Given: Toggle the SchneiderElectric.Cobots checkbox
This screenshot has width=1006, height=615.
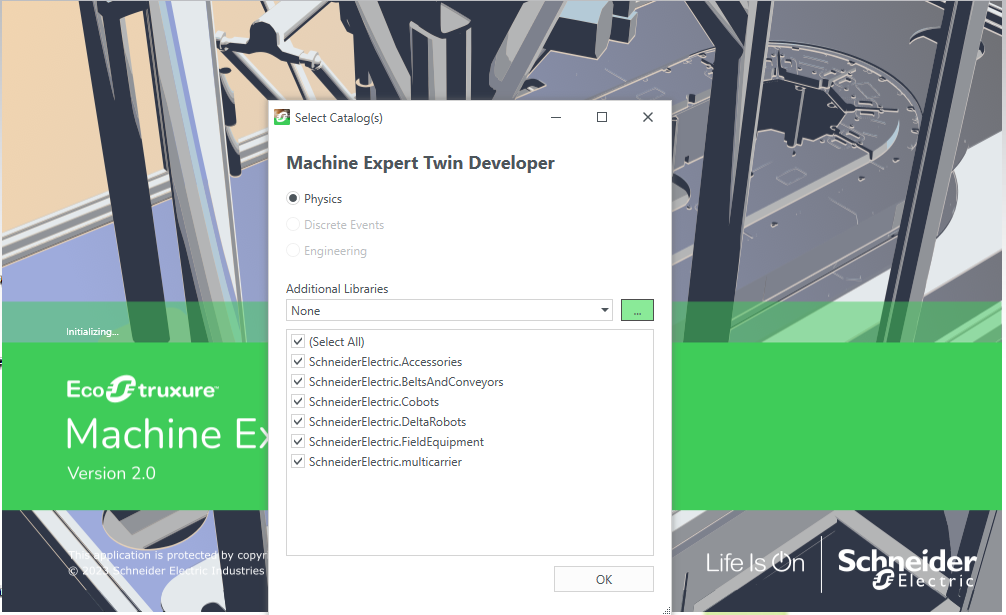Looking at the screenshot, I should tap(298, 401).
